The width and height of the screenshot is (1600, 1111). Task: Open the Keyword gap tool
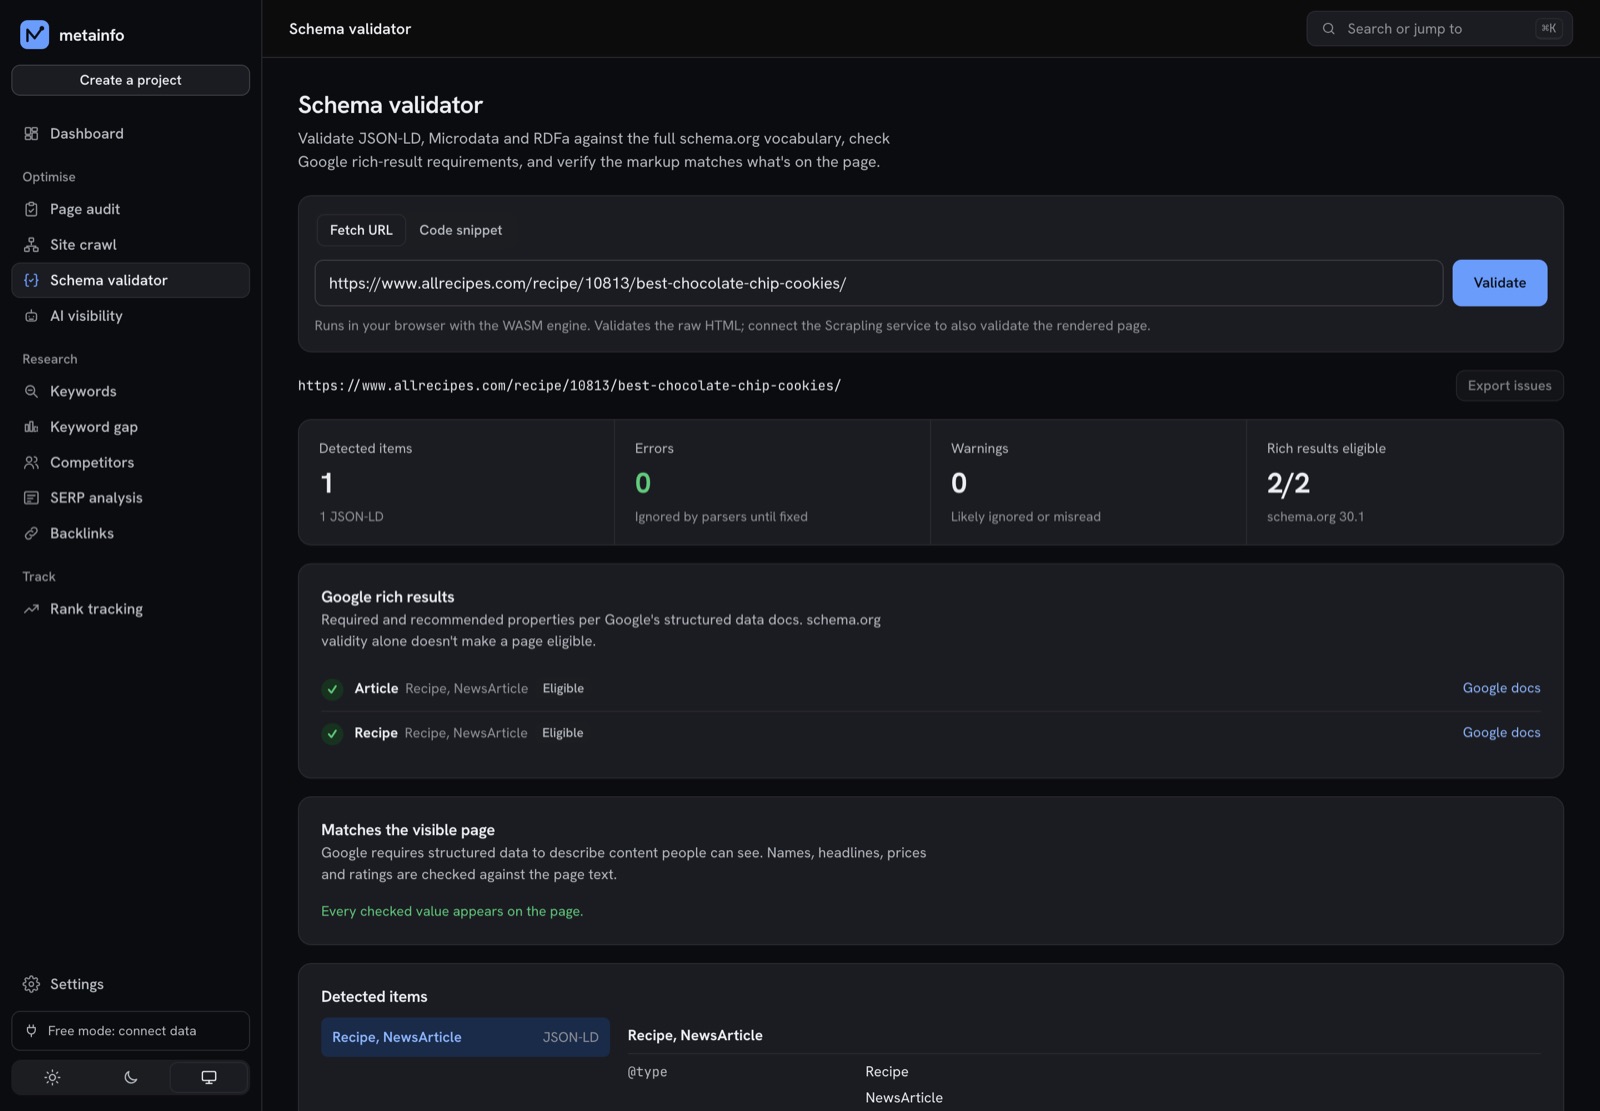[130, 427]
